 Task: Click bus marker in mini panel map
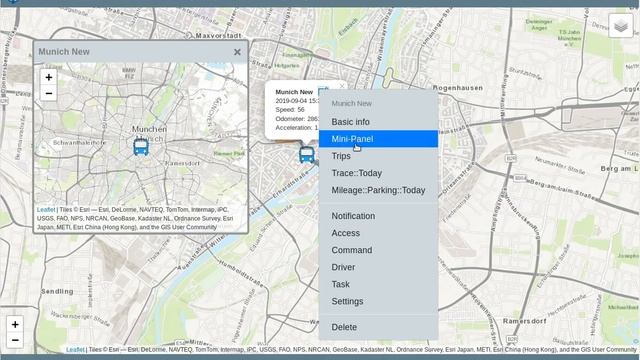(141, 147)
